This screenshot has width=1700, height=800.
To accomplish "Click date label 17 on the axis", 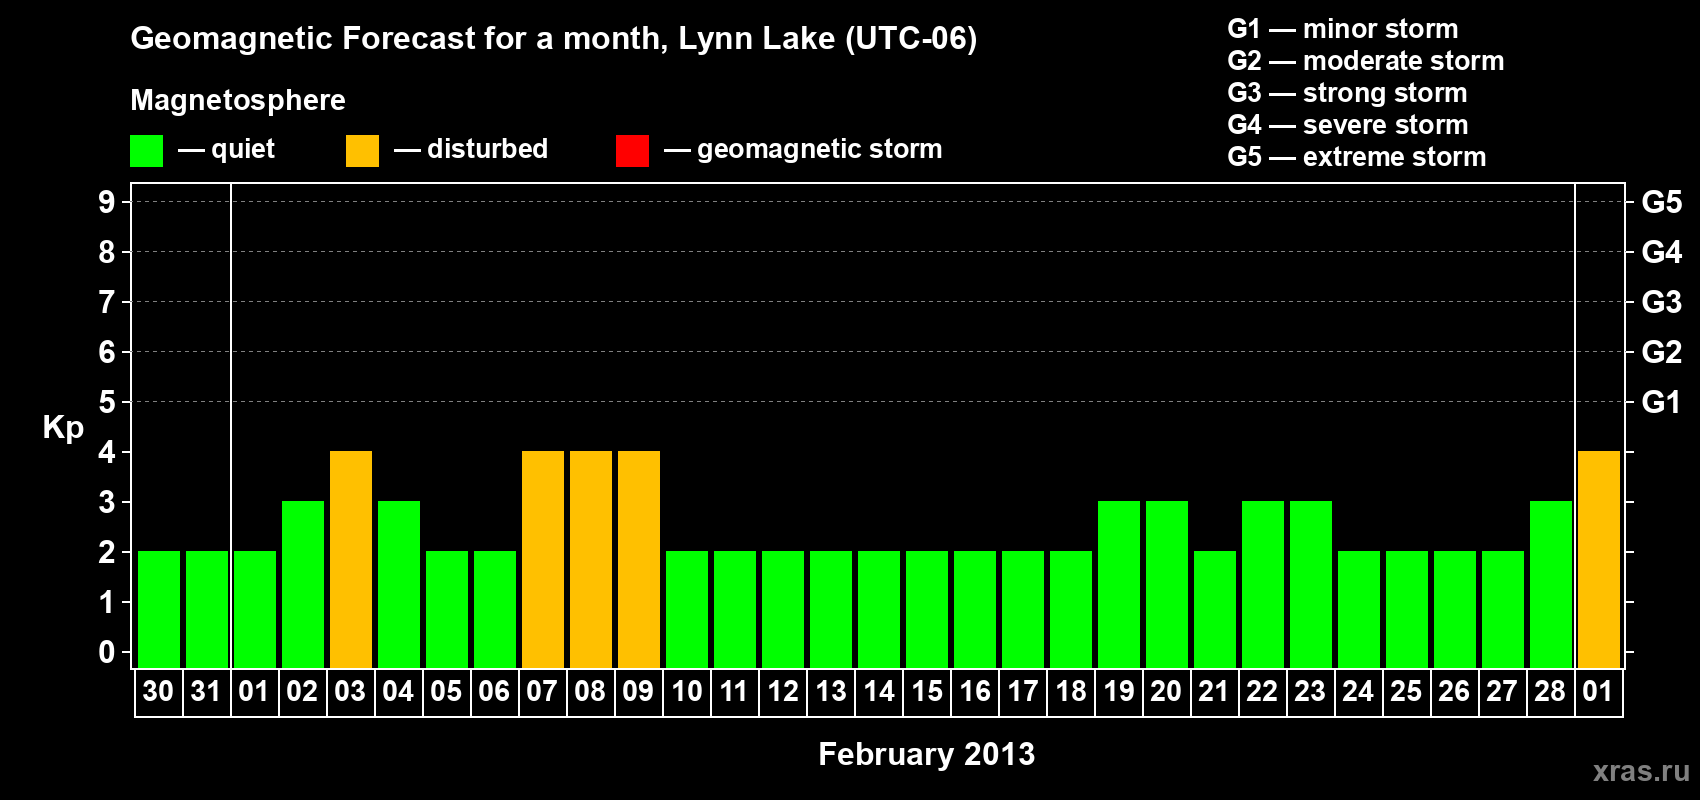I will pos(1022,692).
